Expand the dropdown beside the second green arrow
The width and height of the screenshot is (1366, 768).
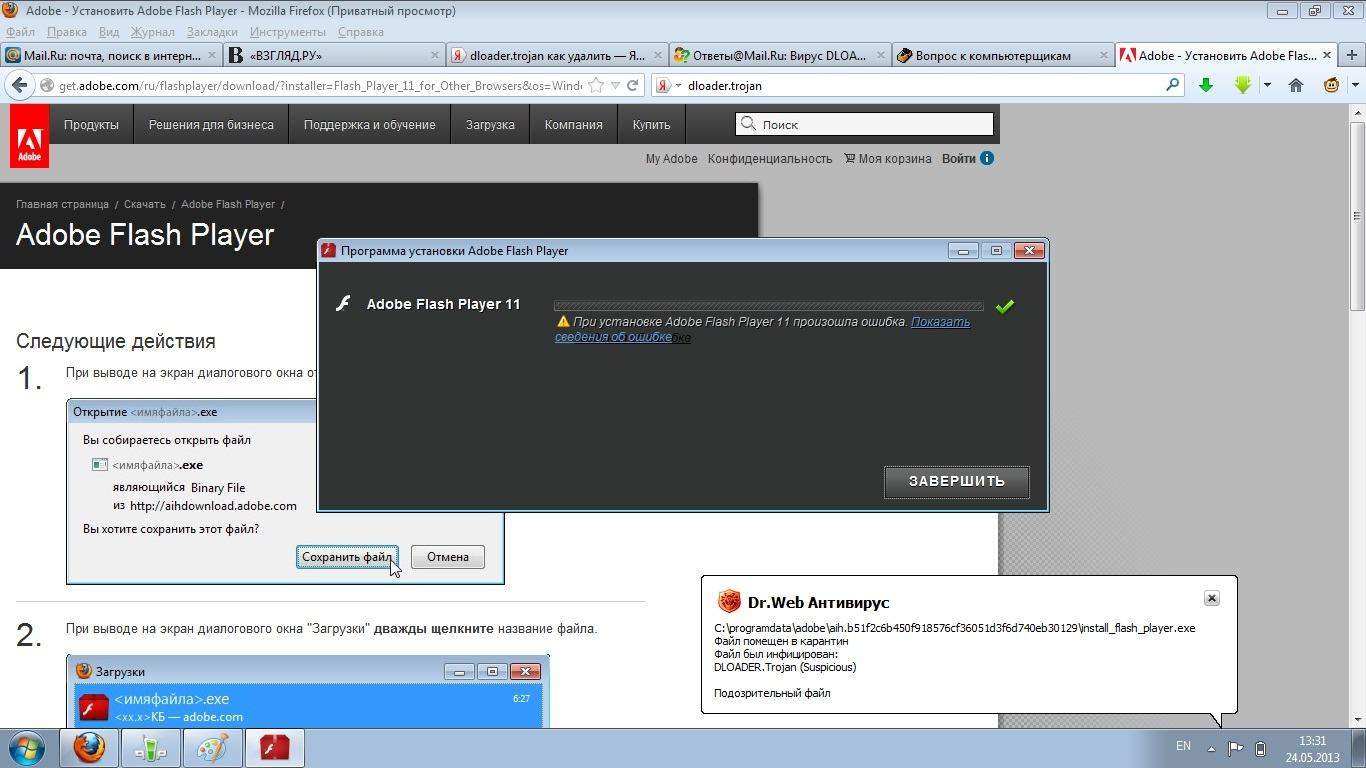pyautogui.click(x=1267, y=85)
